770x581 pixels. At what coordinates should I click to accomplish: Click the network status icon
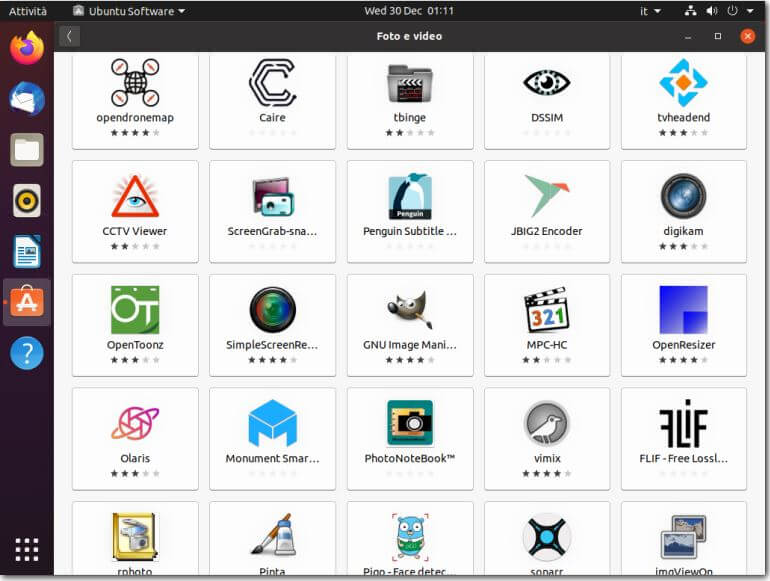690,11
